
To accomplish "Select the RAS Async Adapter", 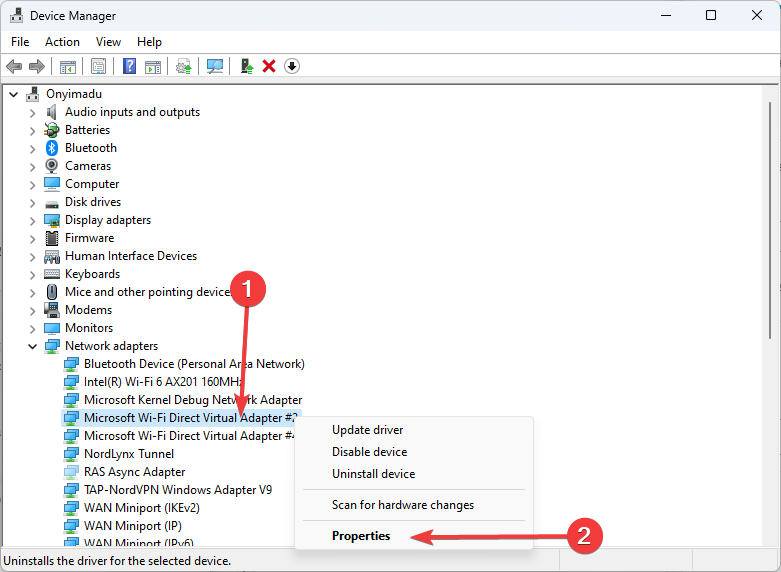I will point(134,471).
